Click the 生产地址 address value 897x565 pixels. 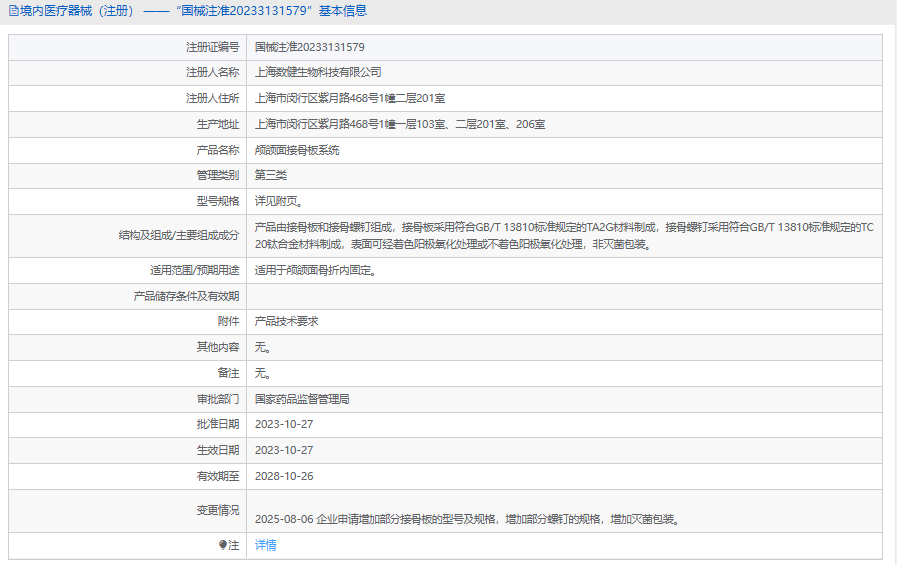pos(400,124)
